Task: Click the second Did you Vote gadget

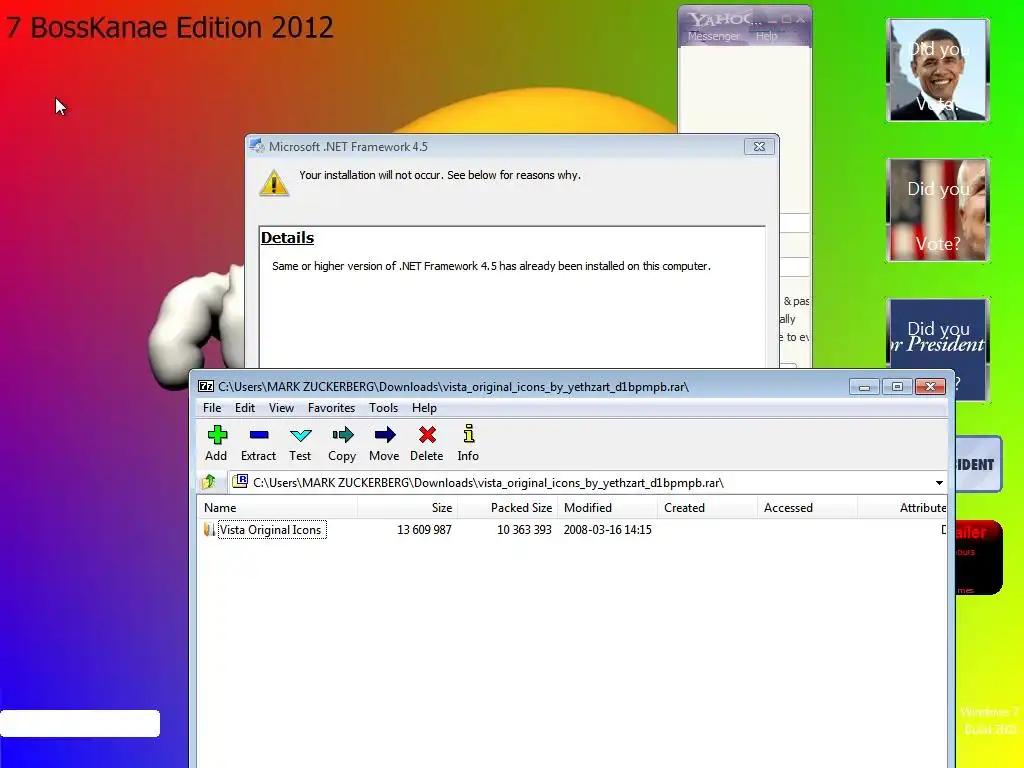Action: coord(938,210)
